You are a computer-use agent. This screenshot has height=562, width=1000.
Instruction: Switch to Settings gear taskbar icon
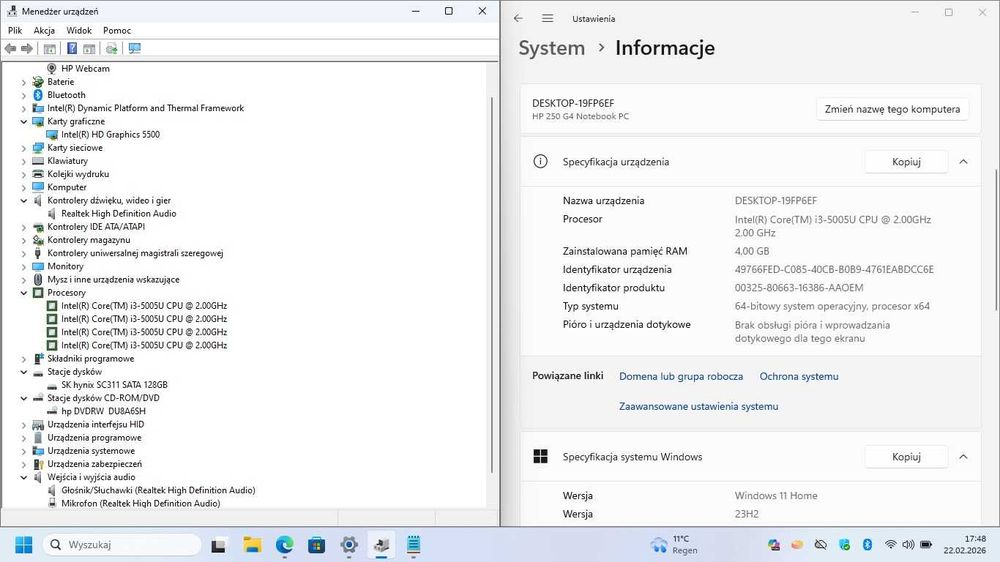(x=349, y=545)
